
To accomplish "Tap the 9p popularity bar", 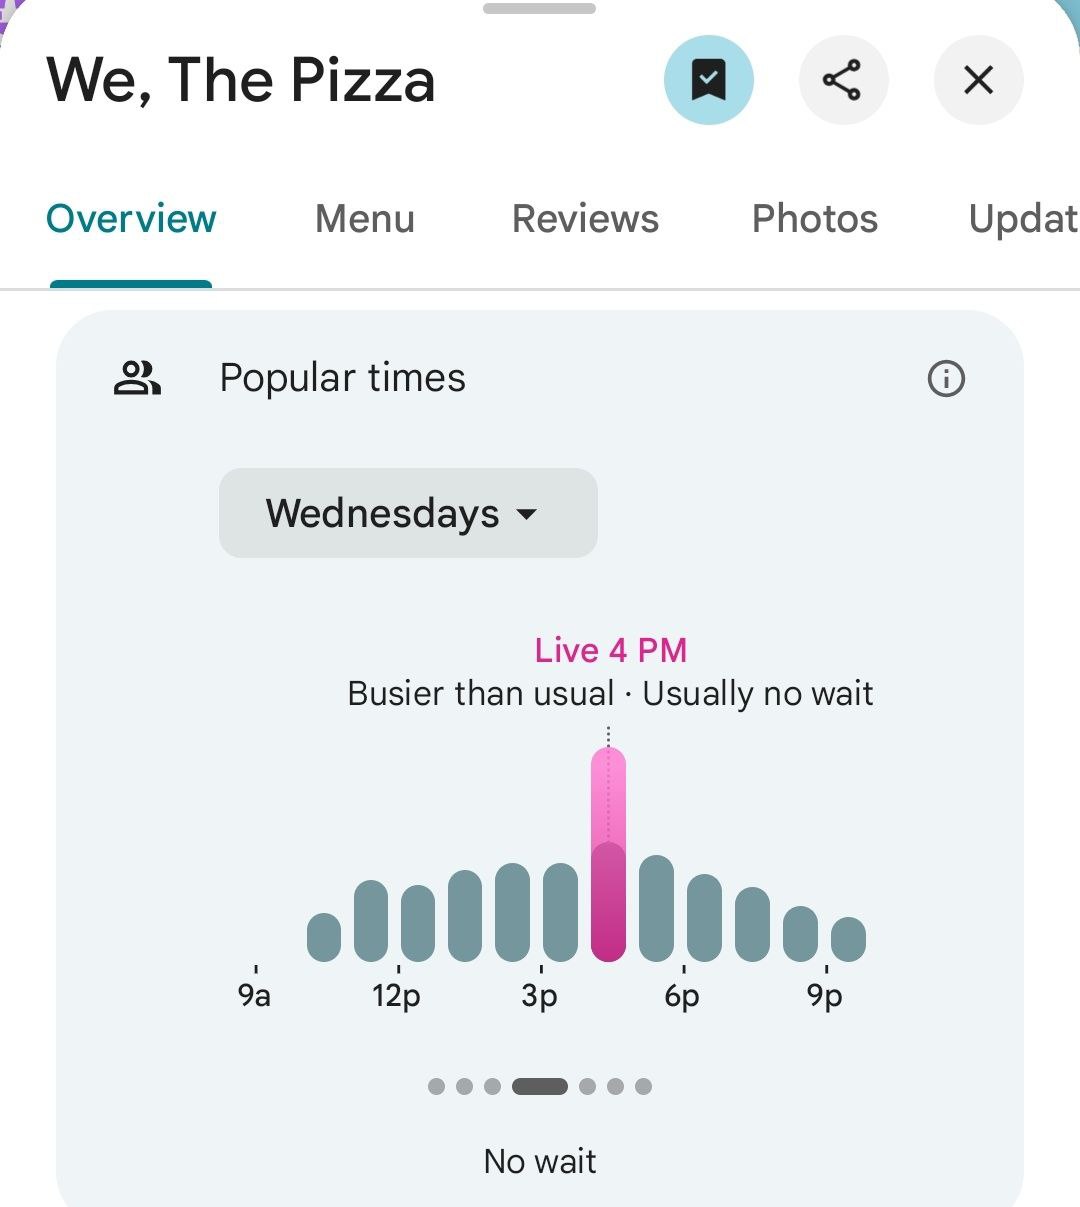I will coord(848,939).
